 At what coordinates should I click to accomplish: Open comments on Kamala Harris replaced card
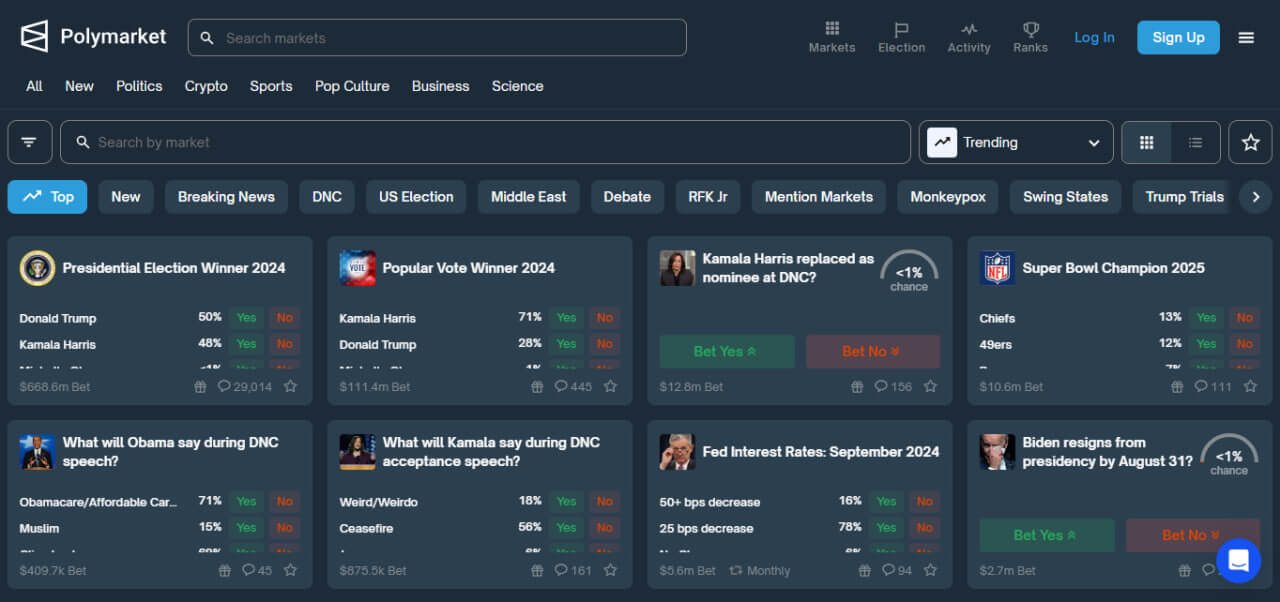(x=893, y=386)
